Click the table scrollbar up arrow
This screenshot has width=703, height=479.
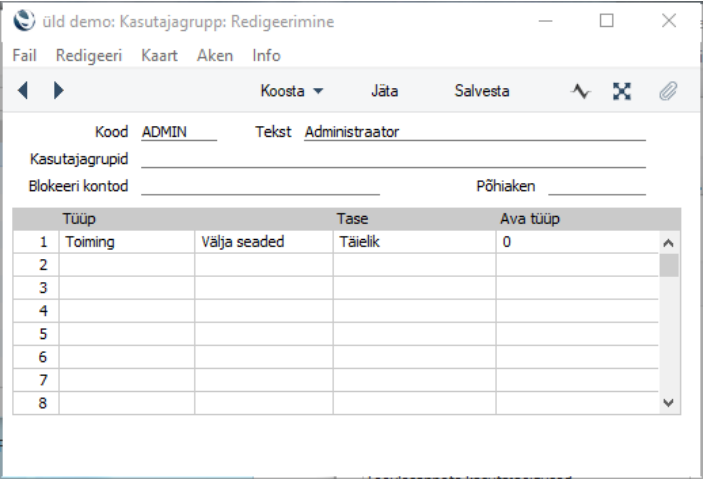[668, 243]
